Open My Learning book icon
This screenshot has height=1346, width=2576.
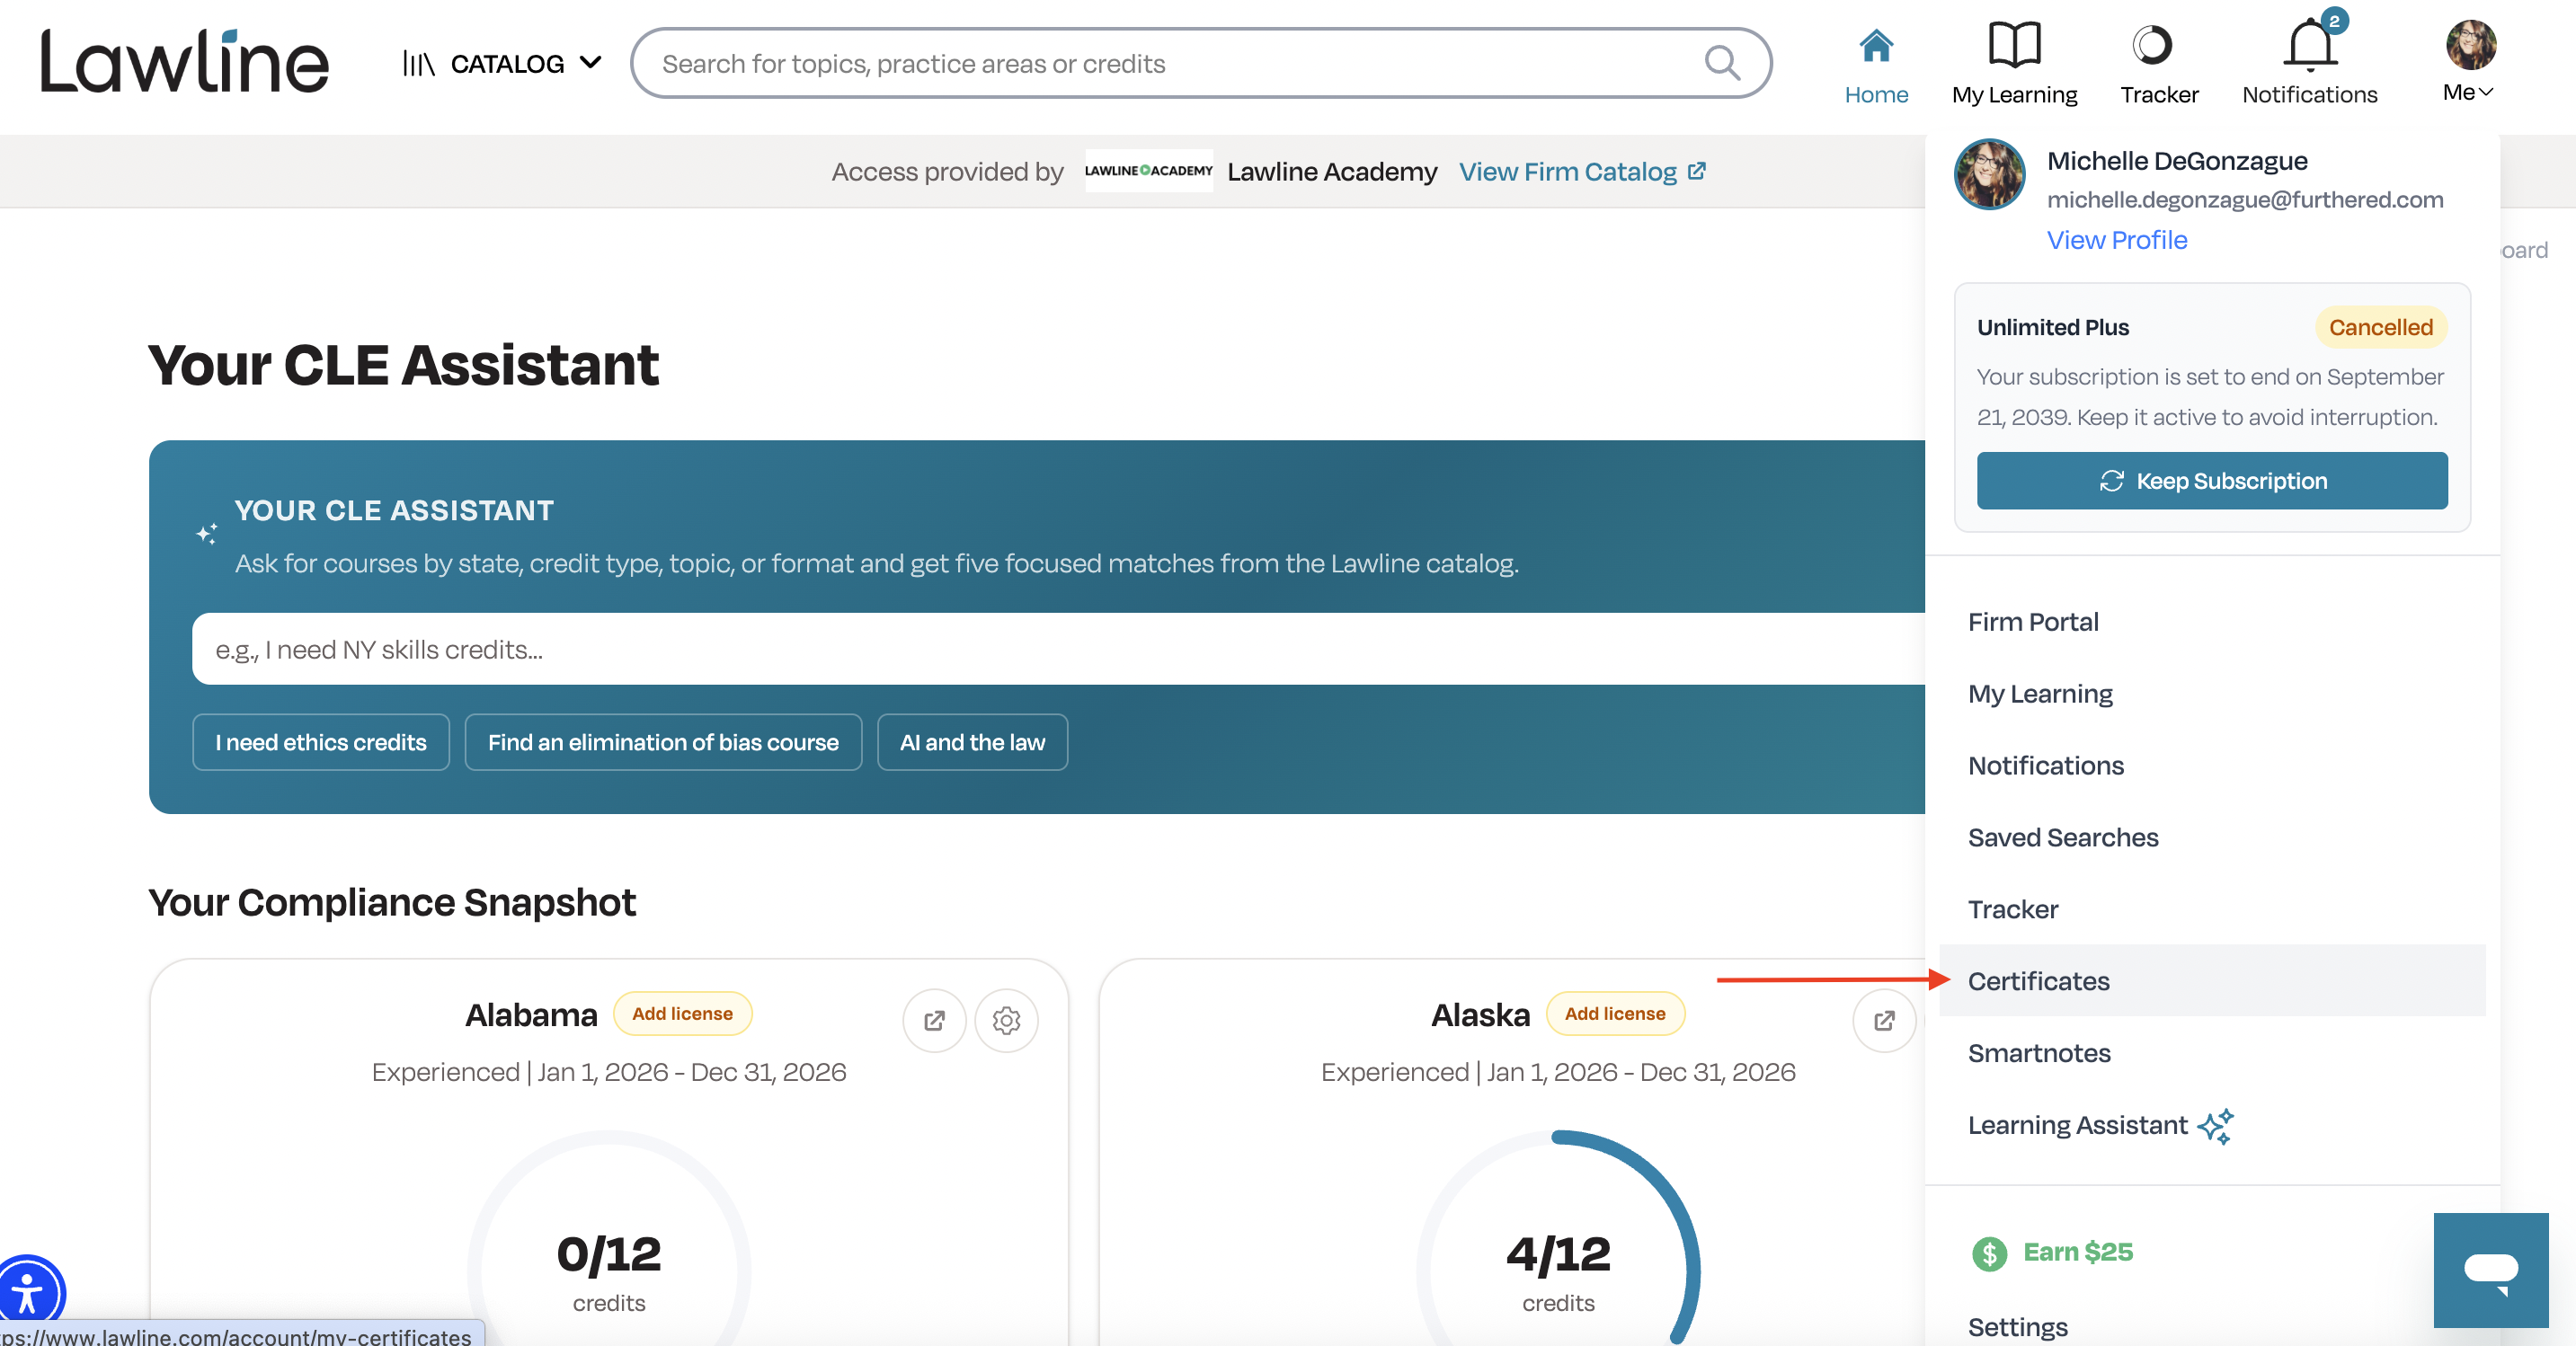tap(2014, 44)
